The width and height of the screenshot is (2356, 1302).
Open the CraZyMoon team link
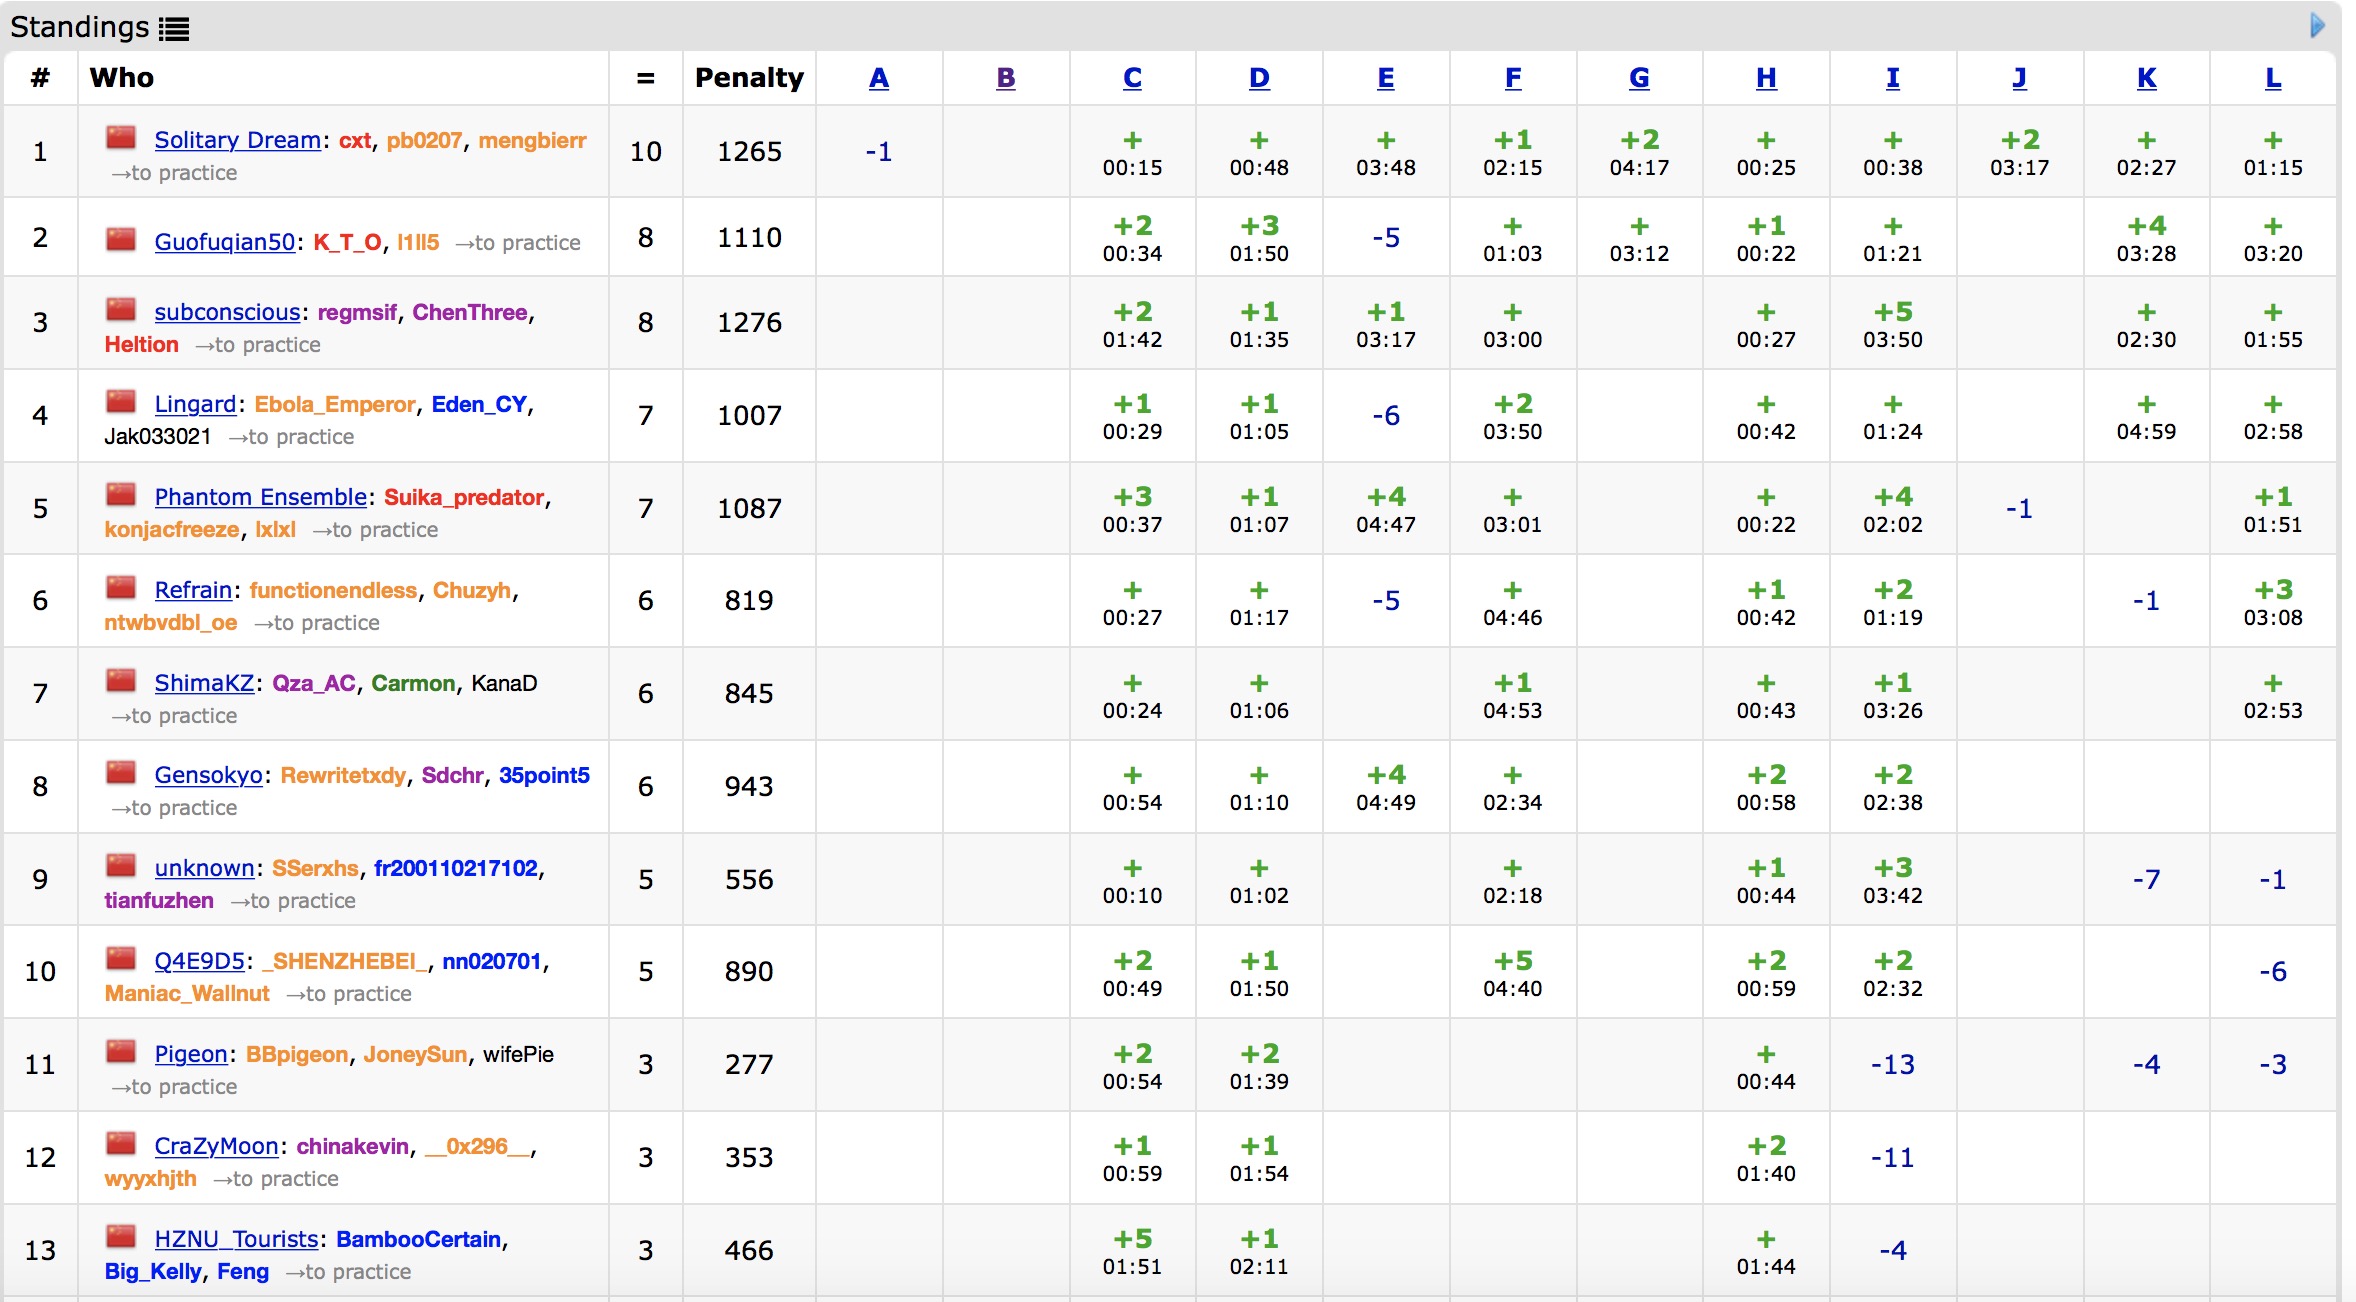coord(216,1146)
